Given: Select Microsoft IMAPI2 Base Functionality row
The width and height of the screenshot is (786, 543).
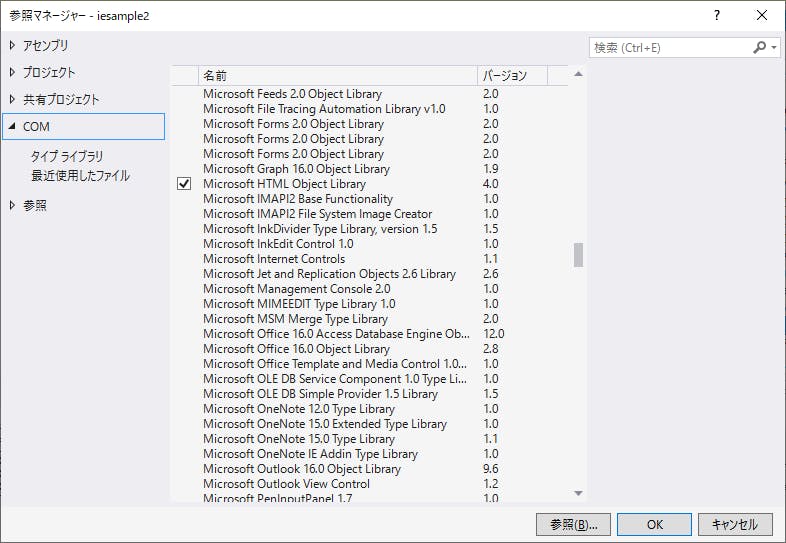Looking at the screenshot, I should click(369, 199).
